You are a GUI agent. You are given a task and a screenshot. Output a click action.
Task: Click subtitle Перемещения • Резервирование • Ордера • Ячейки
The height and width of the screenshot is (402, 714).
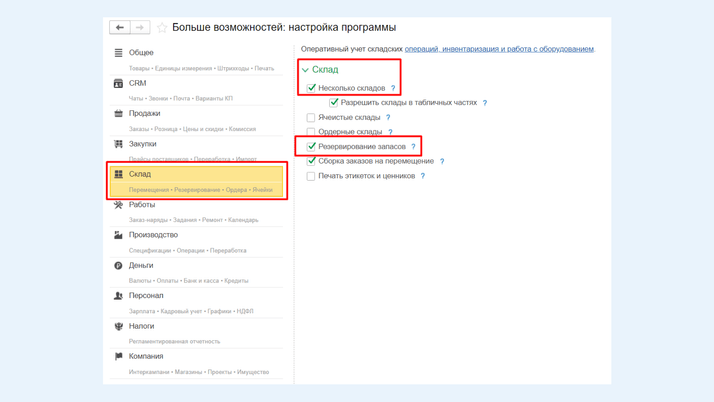tap(201, 190)
